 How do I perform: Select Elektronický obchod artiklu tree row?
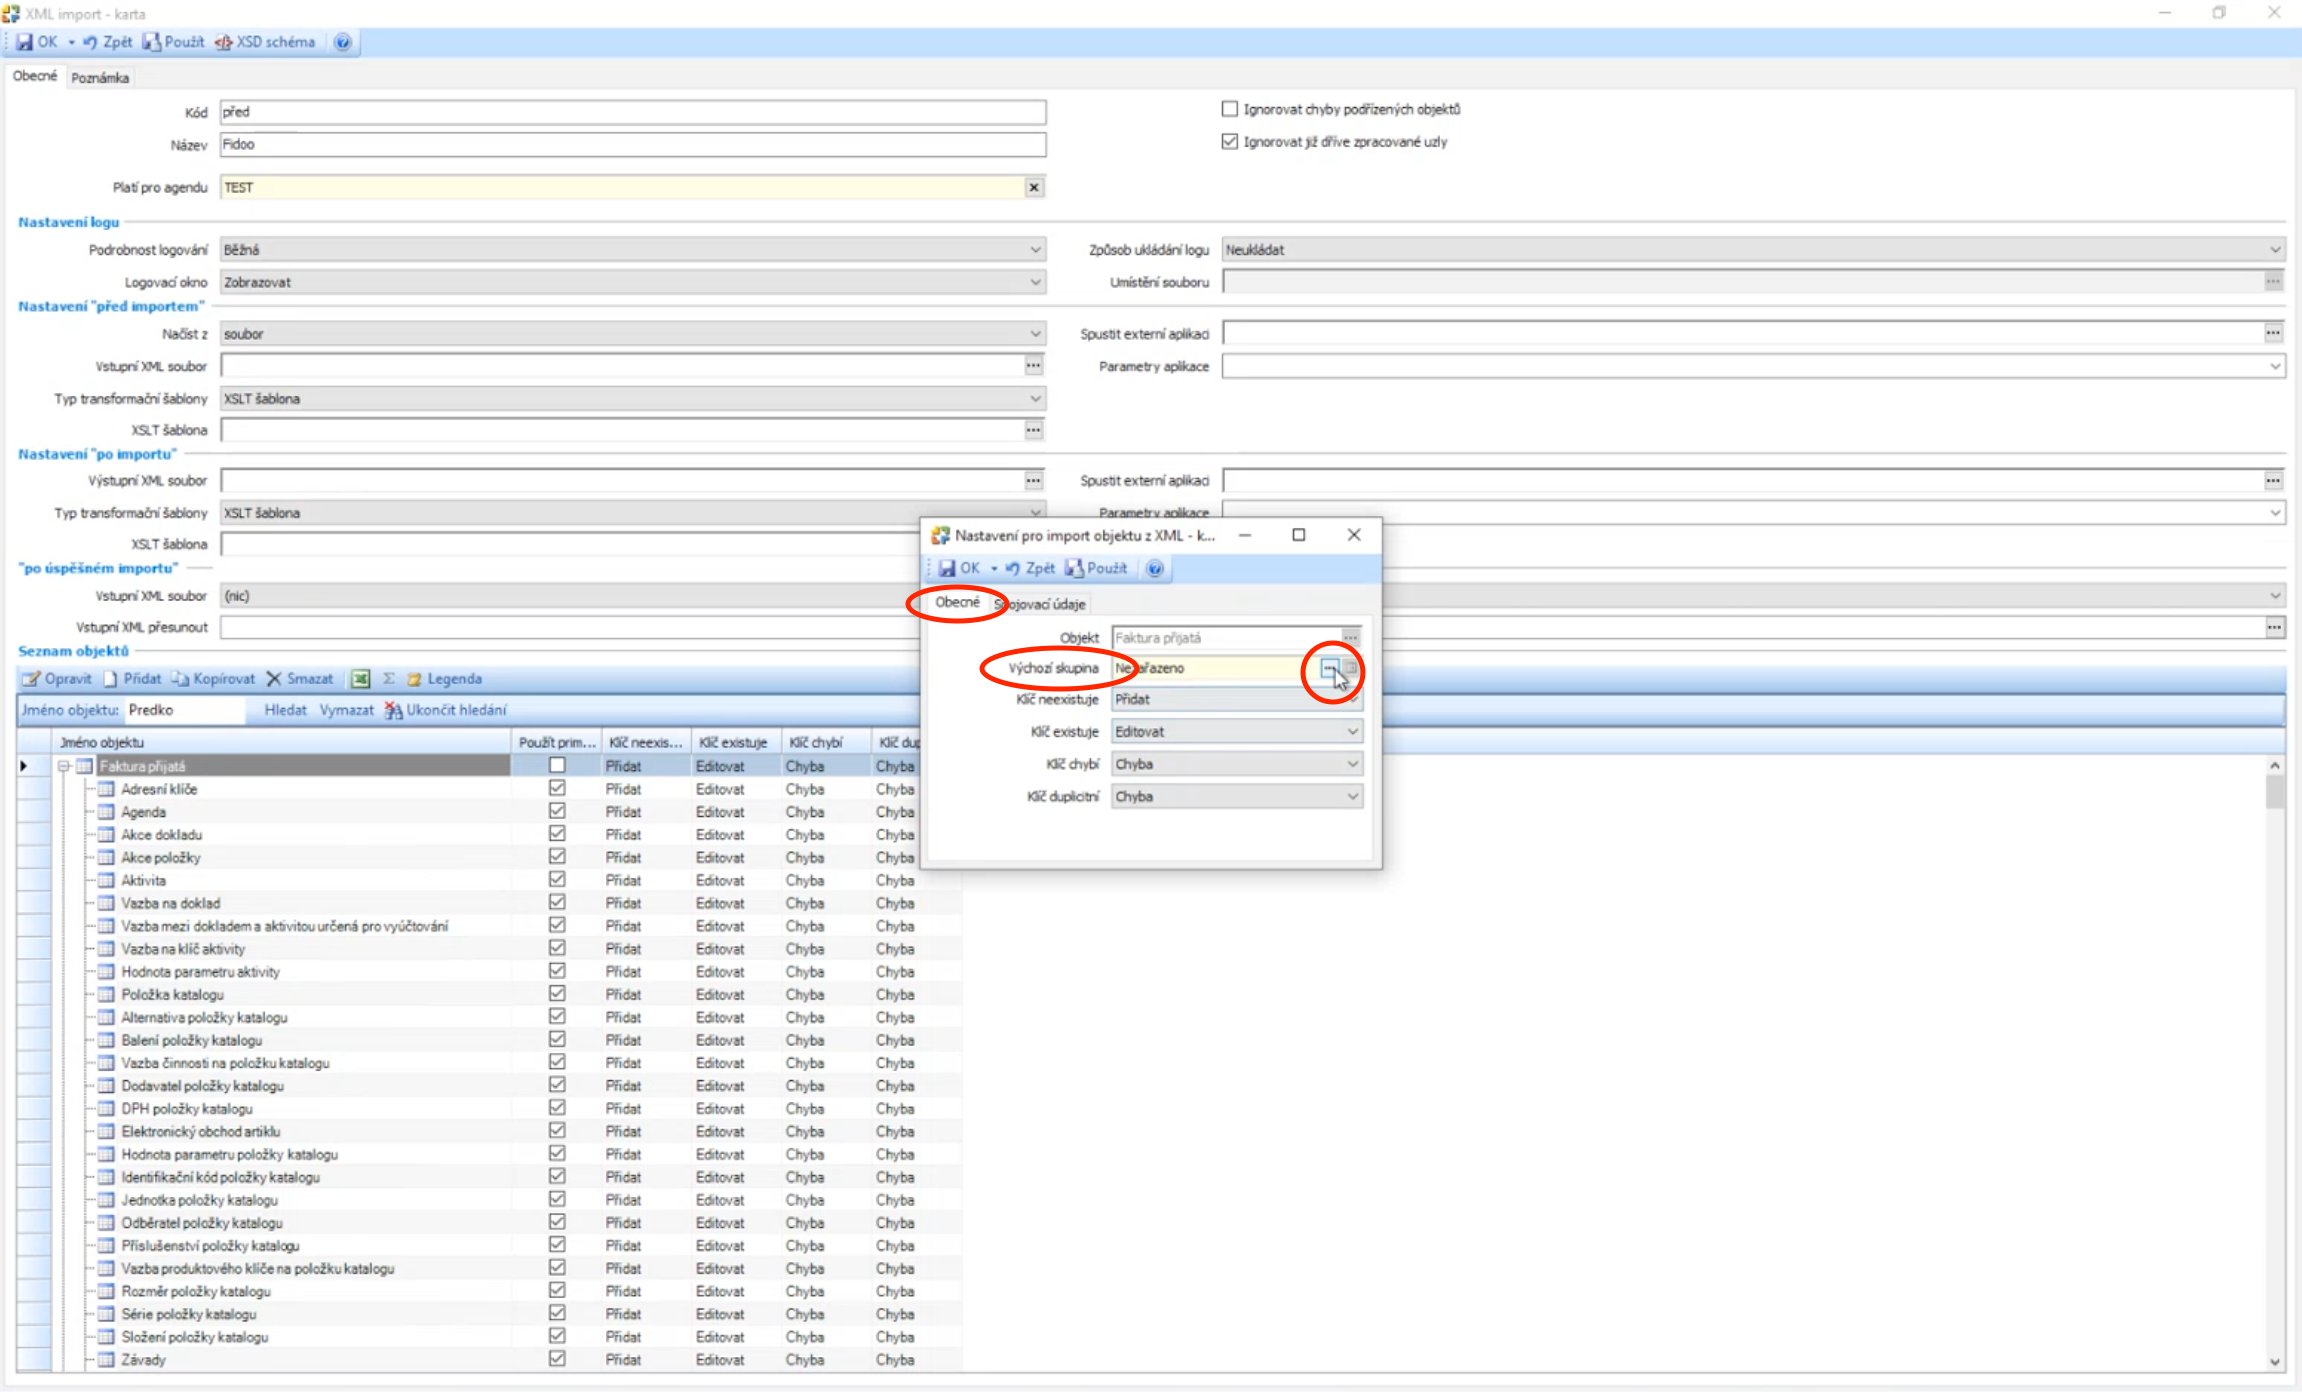point(201,1131)
